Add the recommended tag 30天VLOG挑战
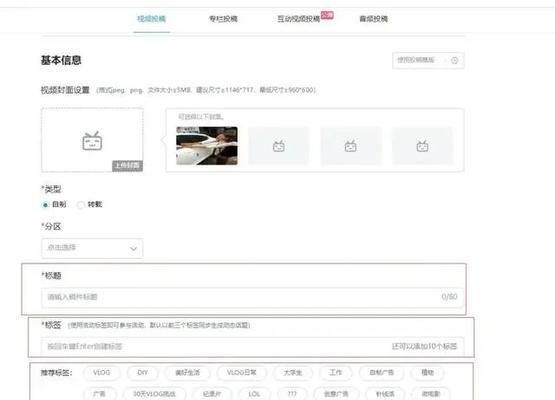This screenshot has width=555, height=400. click(x=154, y=394)
